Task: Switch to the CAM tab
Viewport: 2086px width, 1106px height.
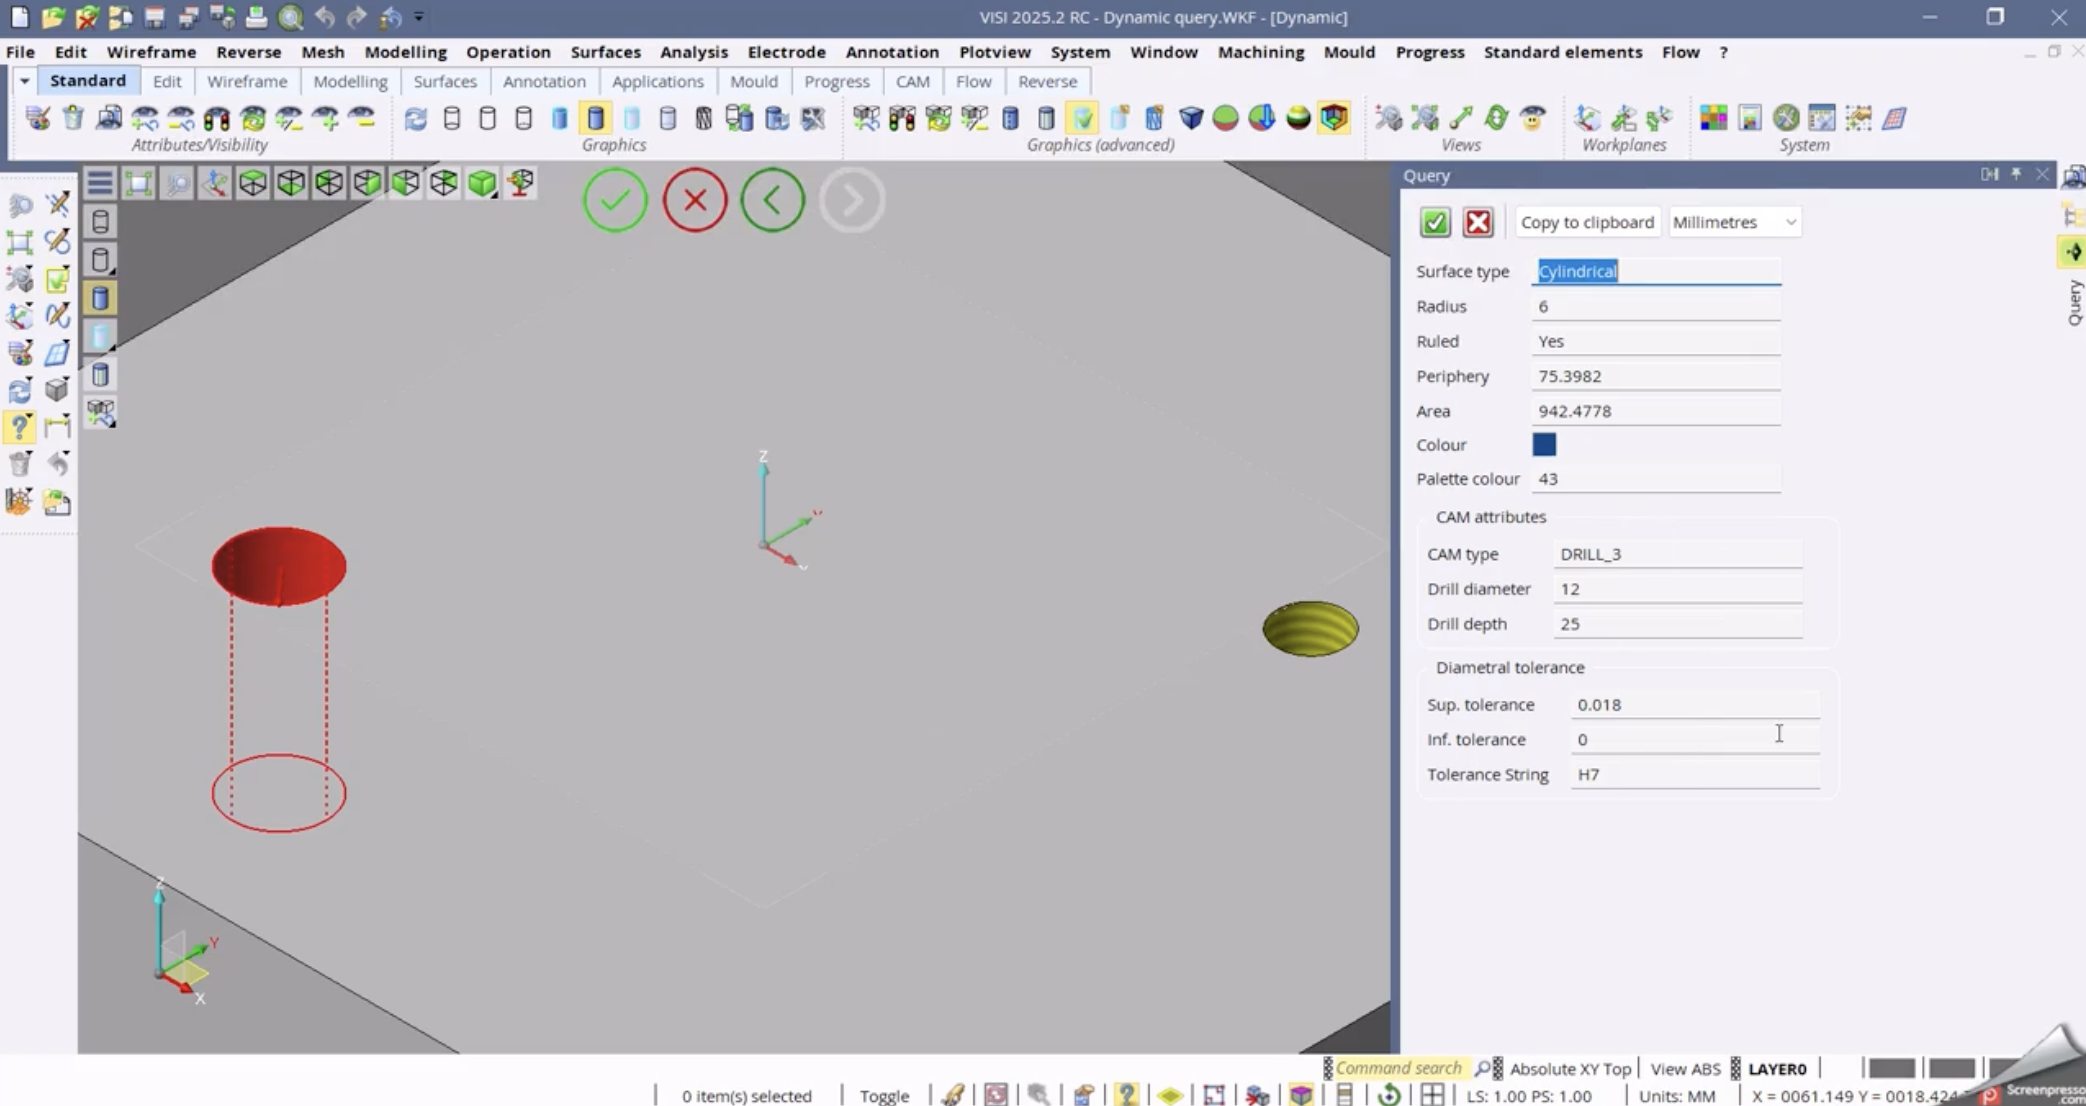Action: pos(912,81)
